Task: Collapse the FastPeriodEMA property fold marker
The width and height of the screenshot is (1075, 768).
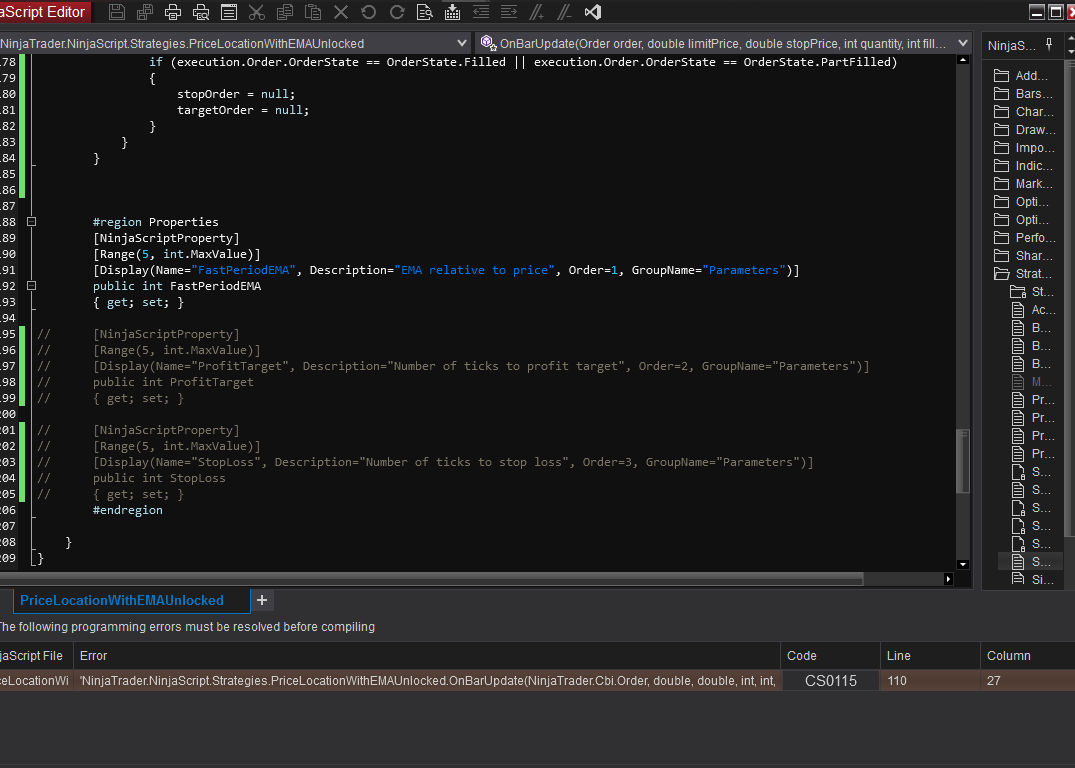Action: [x=32, y=286]
